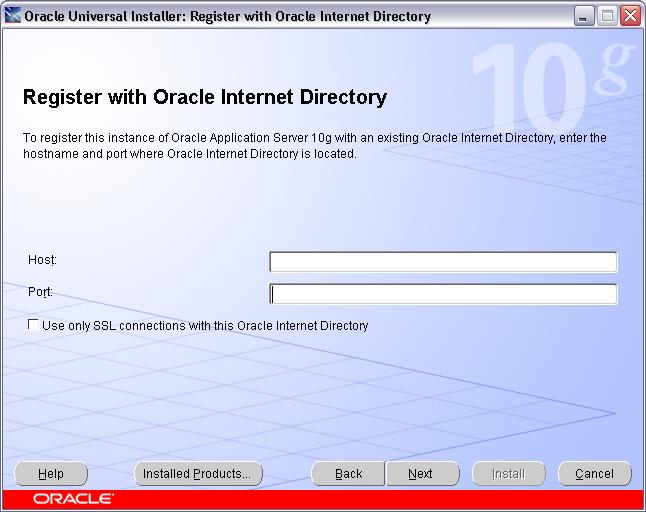The width and height of the screenshot is (646, 512).
Task: Click inside the Port input box
Action: click(x=443, y=294)
